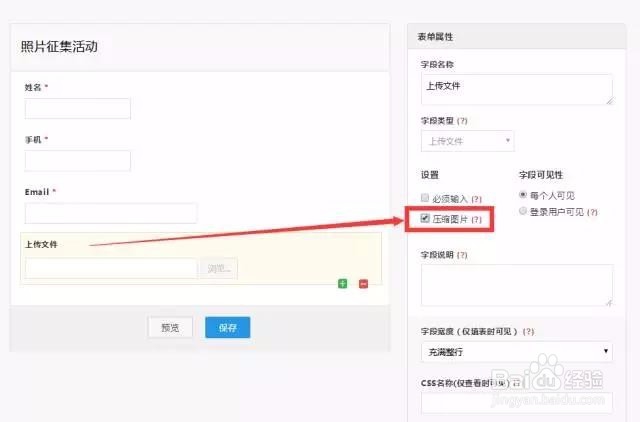
Task: Select the 上传文件 field label in form
Action: click(41, 244)
